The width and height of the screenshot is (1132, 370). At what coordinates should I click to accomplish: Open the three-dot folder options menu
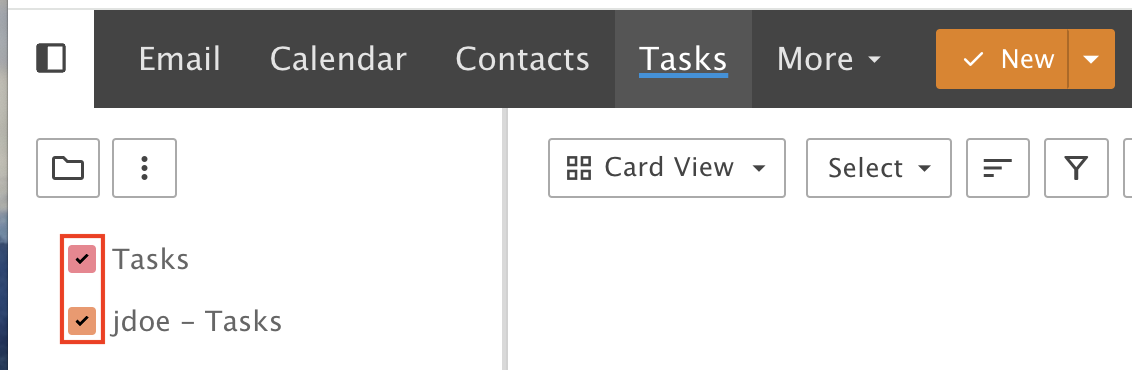coord(144,168)
